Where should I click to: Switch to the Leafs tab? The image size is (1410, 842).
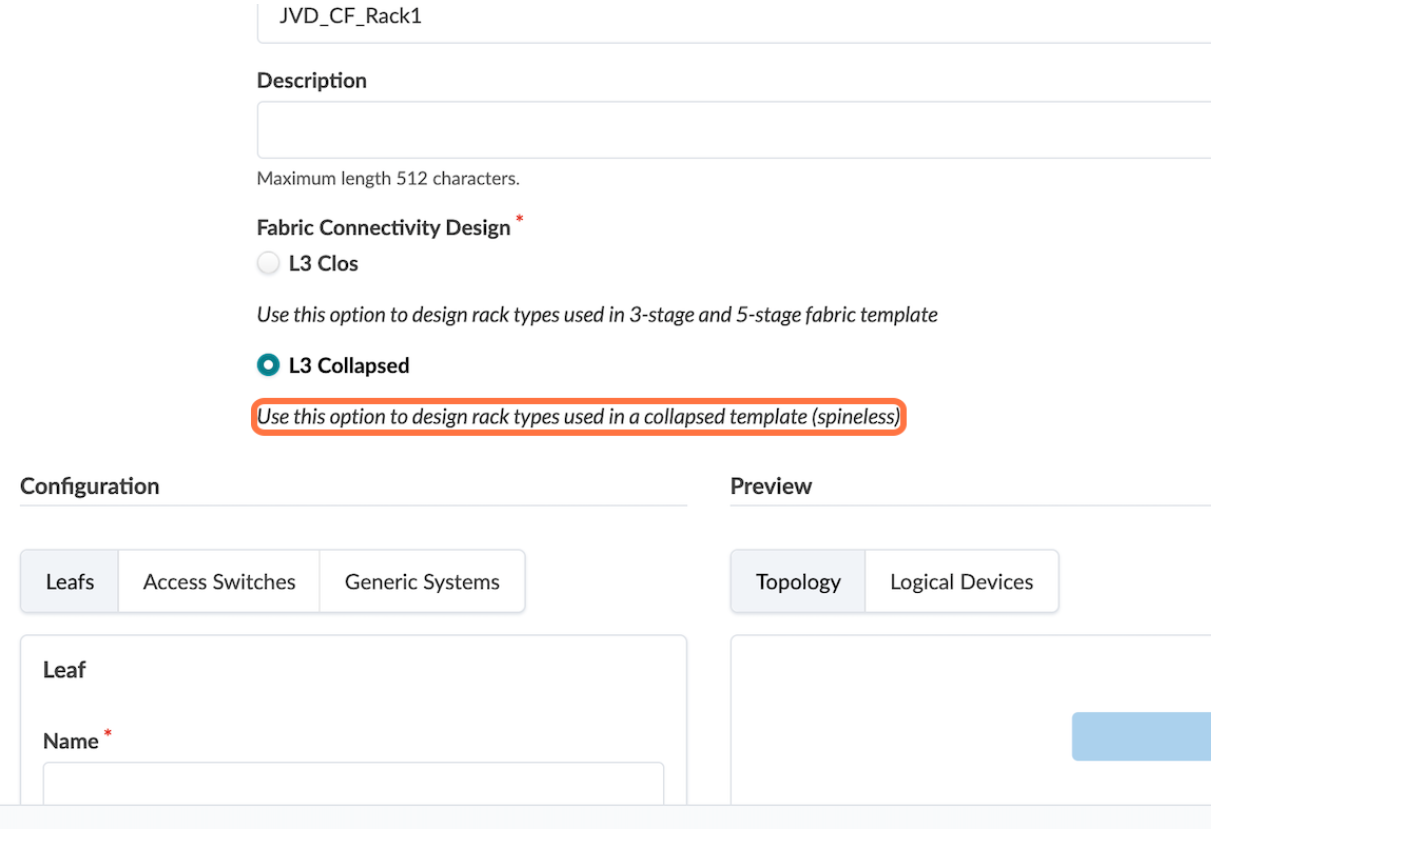point(70,582)
